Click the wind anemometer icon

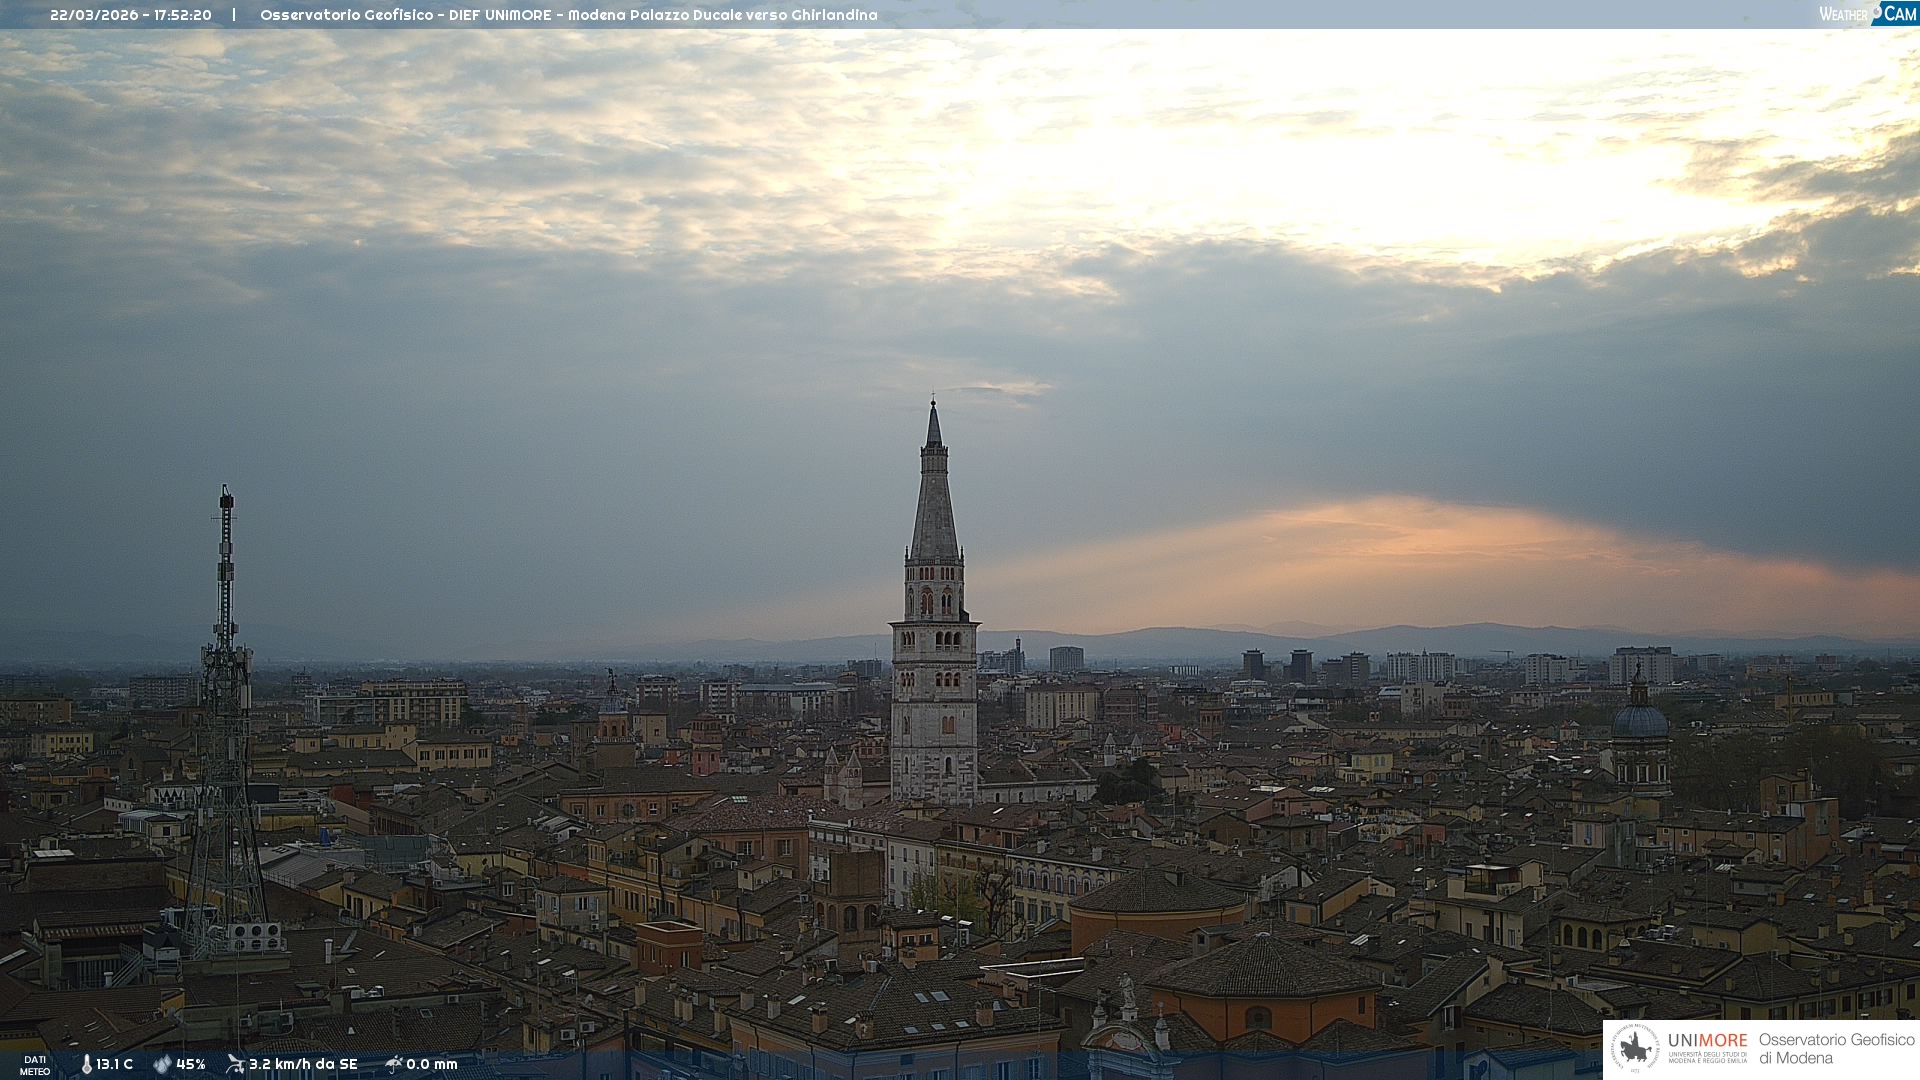235,1064
